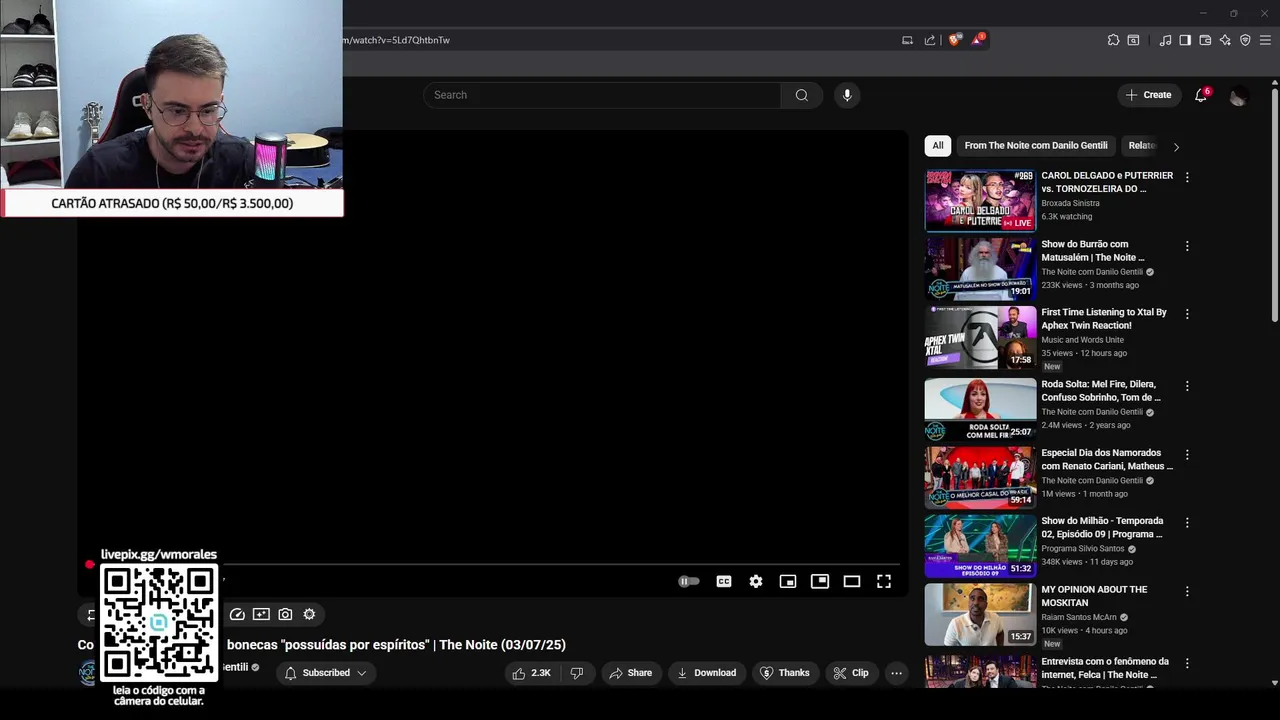The height and width of the screenshot is (720, 1280).
Task: Open the Show do Milhão 51:32 thumbnail
Action: (980, 546)
